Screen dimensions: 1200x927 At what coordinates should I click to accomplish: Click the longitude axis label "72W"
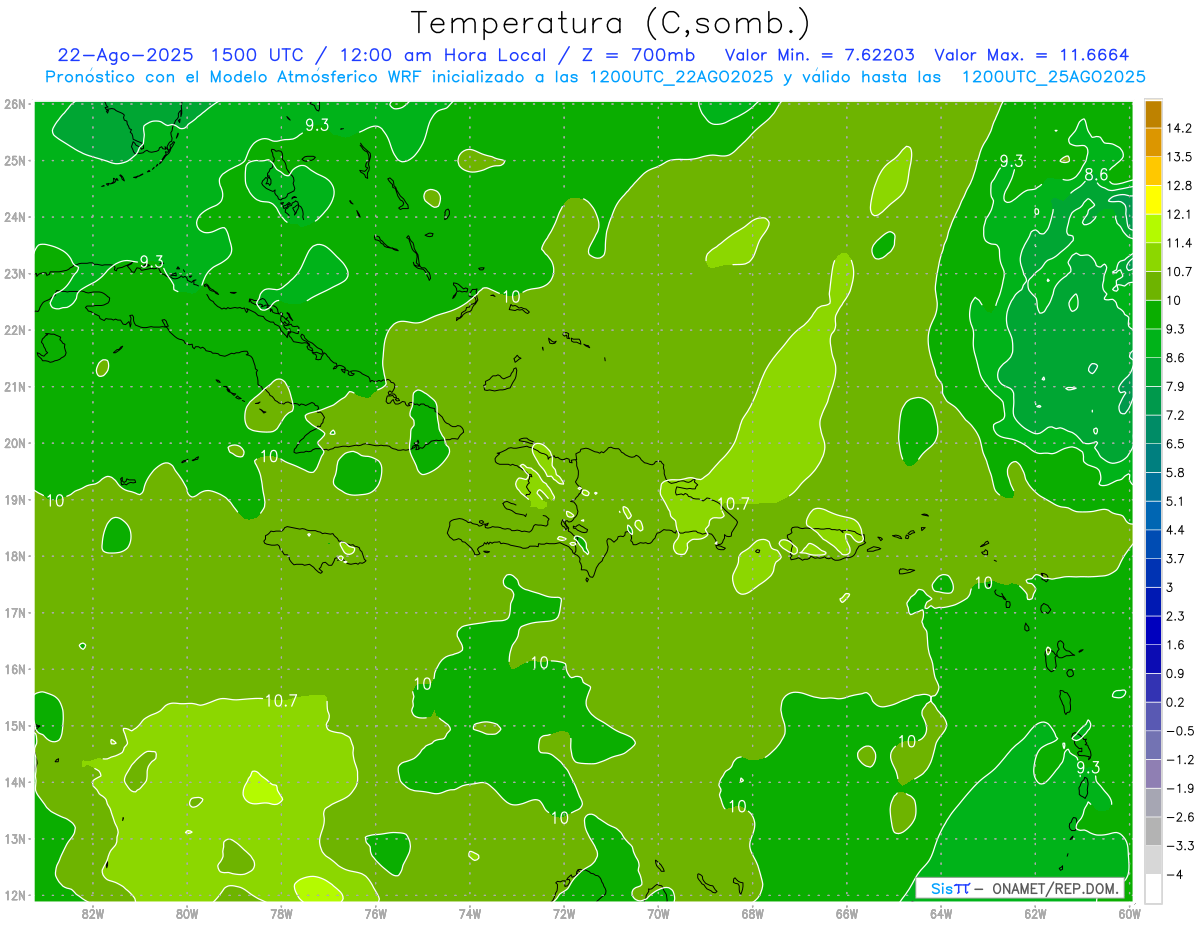pyautogui.click(x=564, y=913)
